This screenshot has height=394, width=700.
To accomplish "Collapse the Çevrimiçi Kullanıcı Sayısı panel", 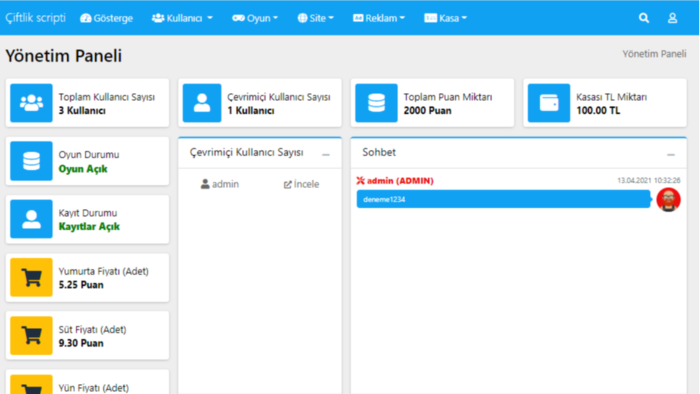I will [326, 154].
